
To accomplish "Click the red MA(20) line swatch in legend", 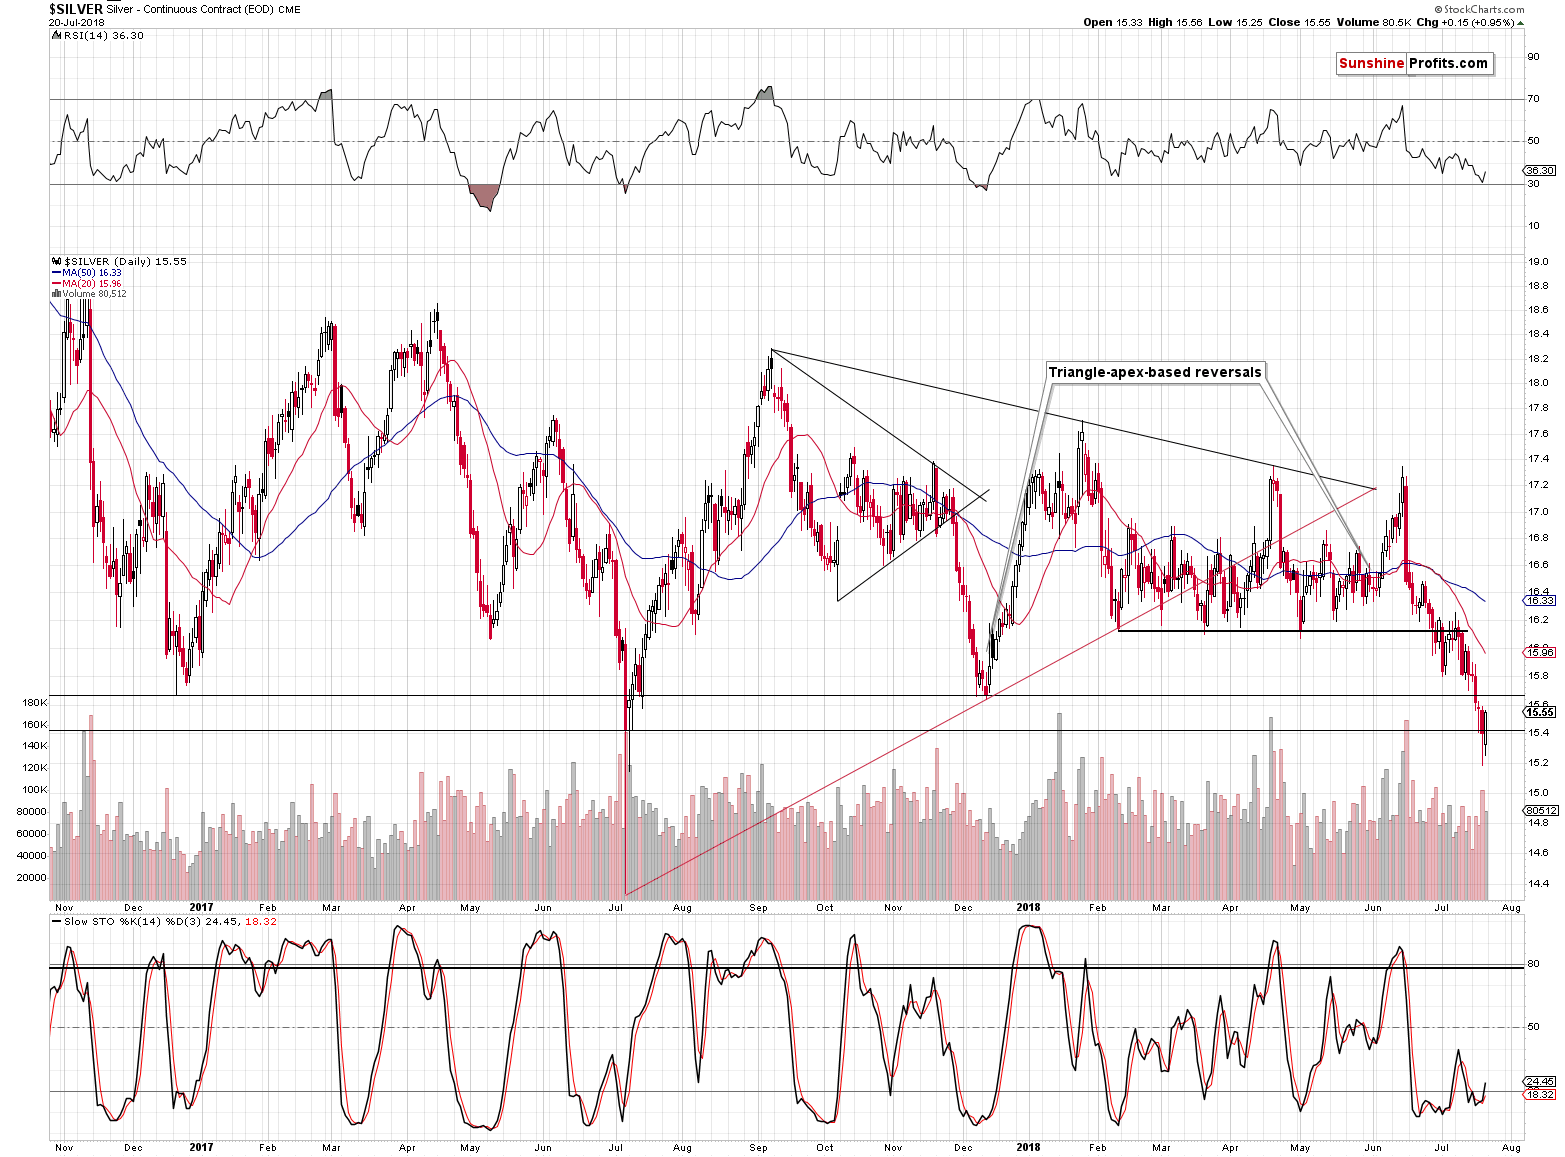I will click(56, 284).
